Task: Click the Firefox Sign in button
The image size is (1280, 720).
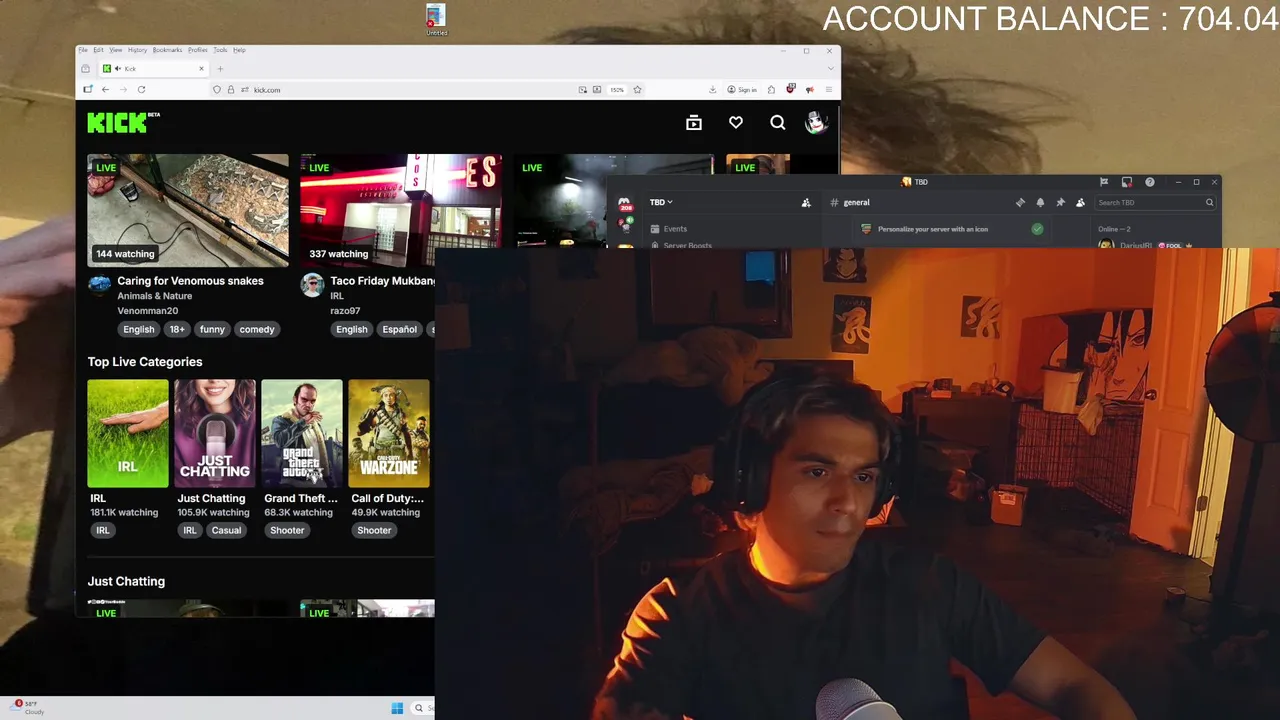Action: click(742, 90)
